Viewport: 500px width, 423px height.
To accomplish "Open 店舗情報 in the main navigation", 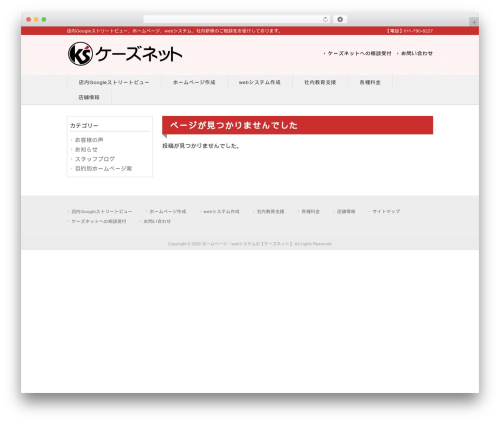I will [89, 97].
